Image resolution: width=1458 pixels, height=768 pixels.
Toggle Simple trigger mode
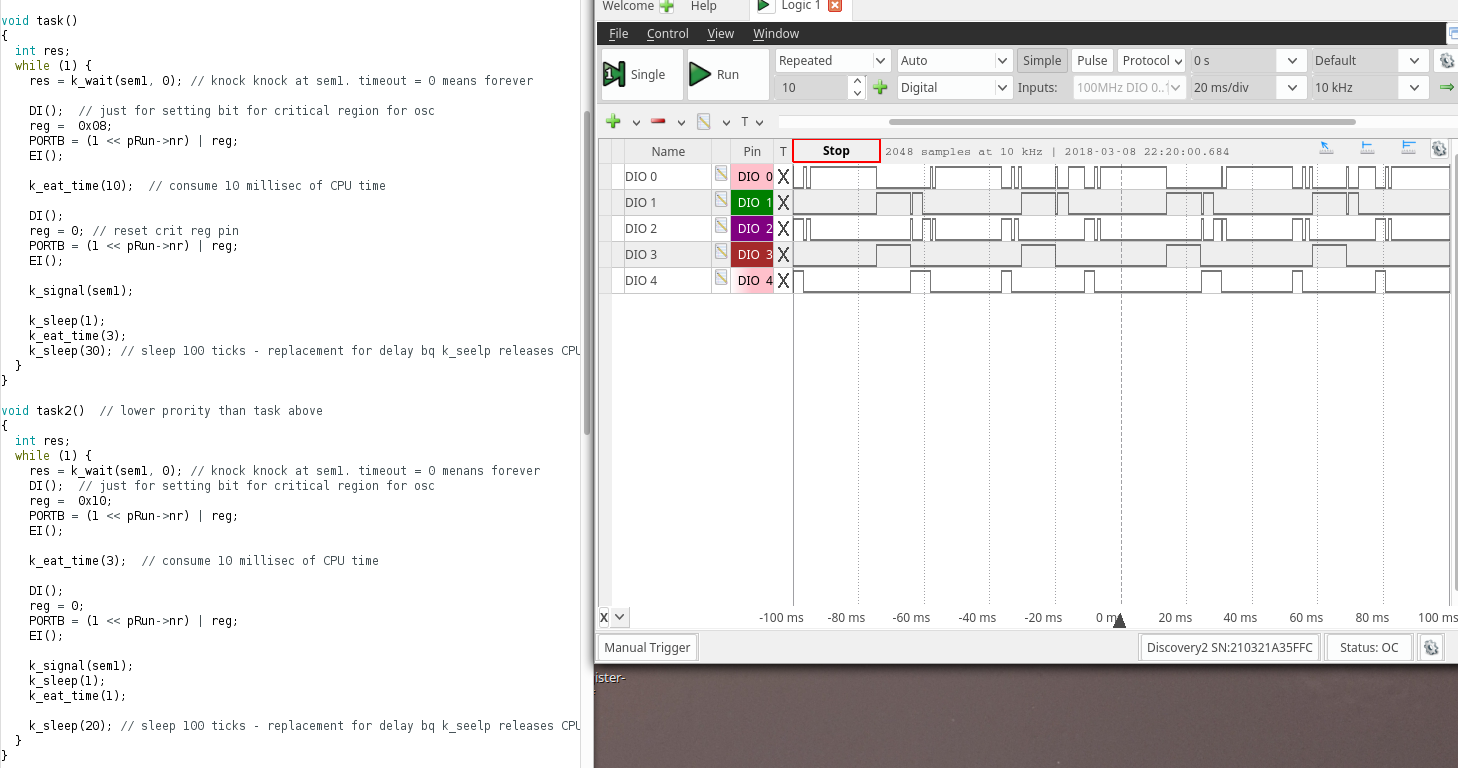pyautogui.click(x=1041, y=61)
